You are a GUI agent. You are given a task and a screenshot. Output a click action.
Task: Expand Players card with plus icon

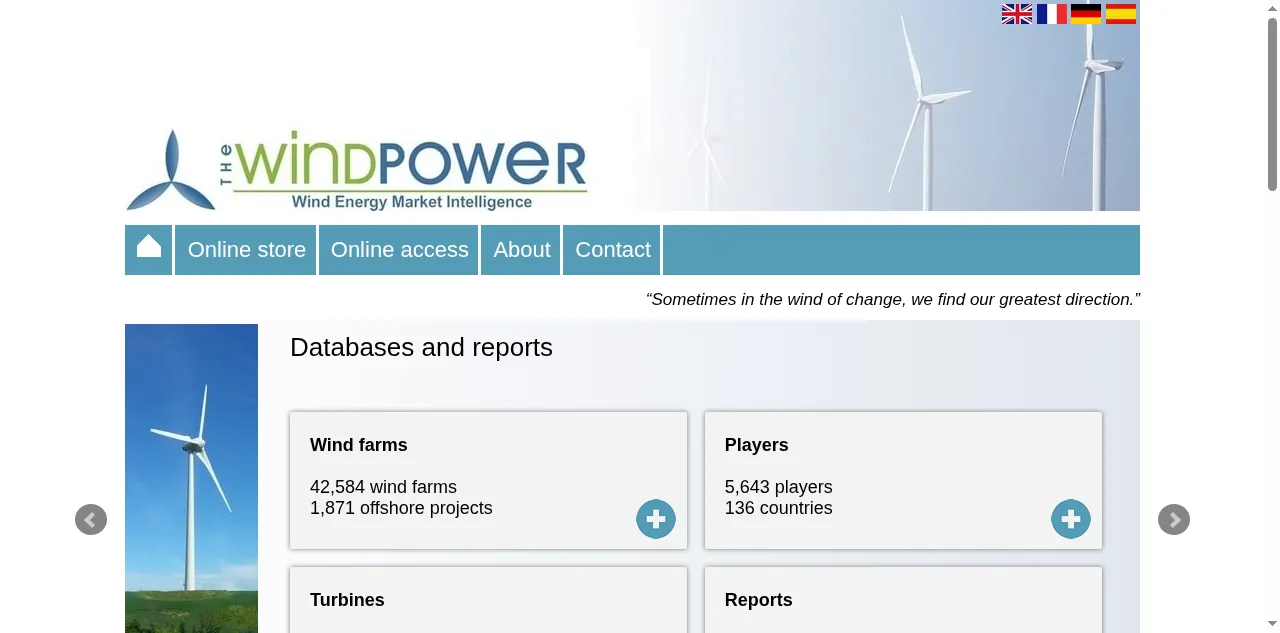tap(1071, 519)
